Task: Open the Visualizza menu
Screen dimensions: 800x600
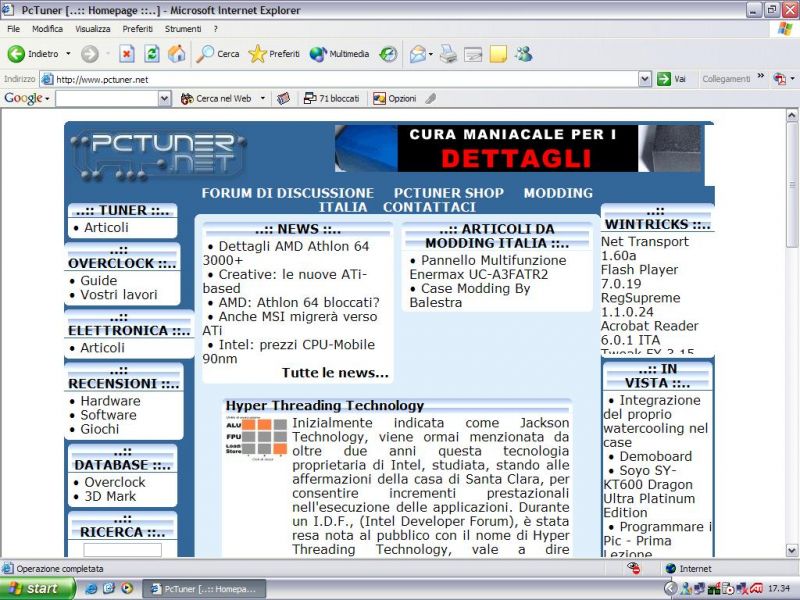Action: (93, 29)
